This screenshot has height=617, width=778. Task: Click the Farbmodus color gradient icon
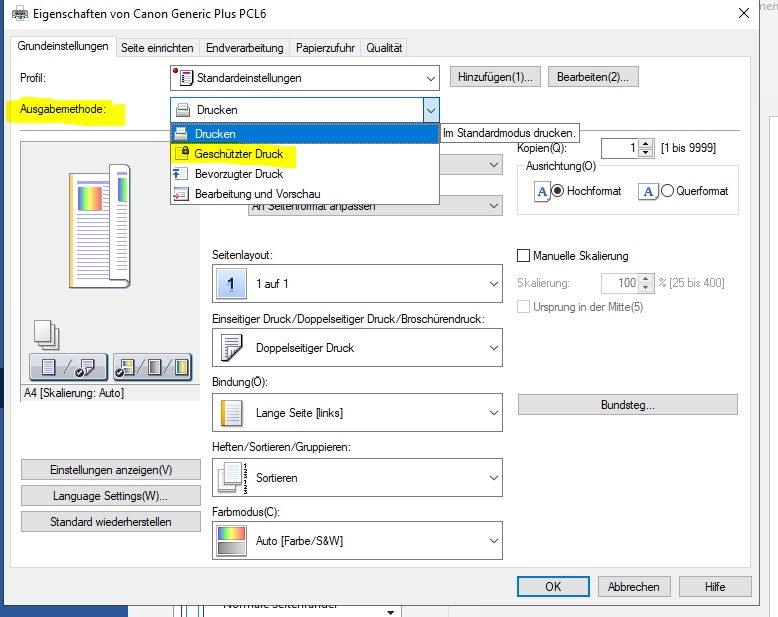[x=231, y=541]
